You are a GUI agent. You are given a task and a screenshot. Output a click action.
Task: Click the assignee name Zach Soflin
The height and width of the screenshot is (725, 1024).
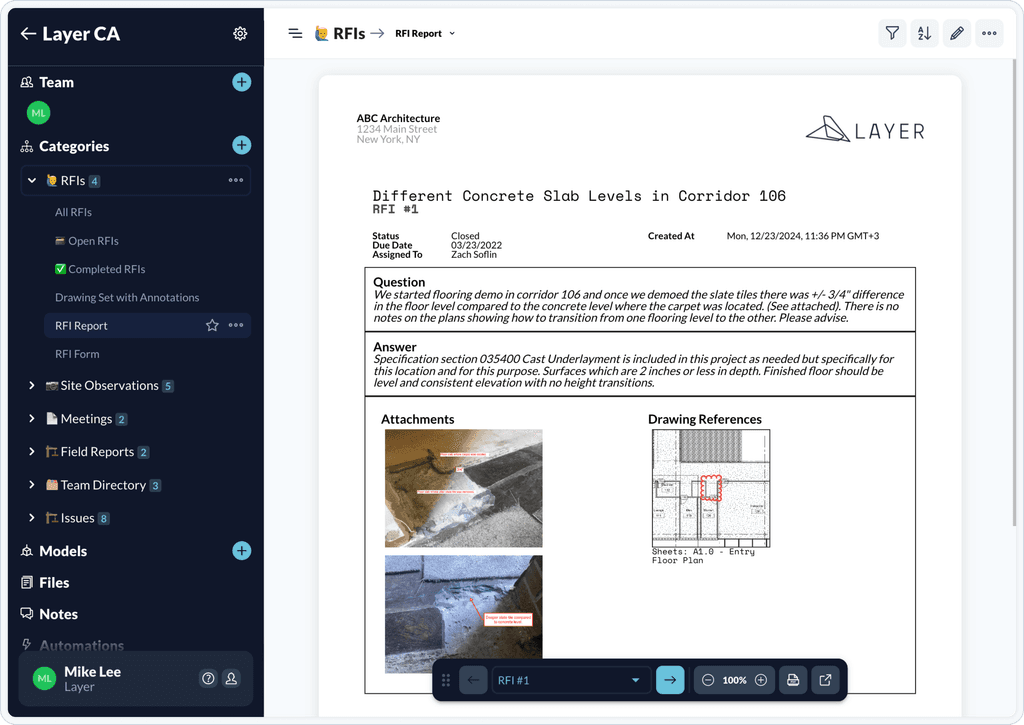pos(473,255)
